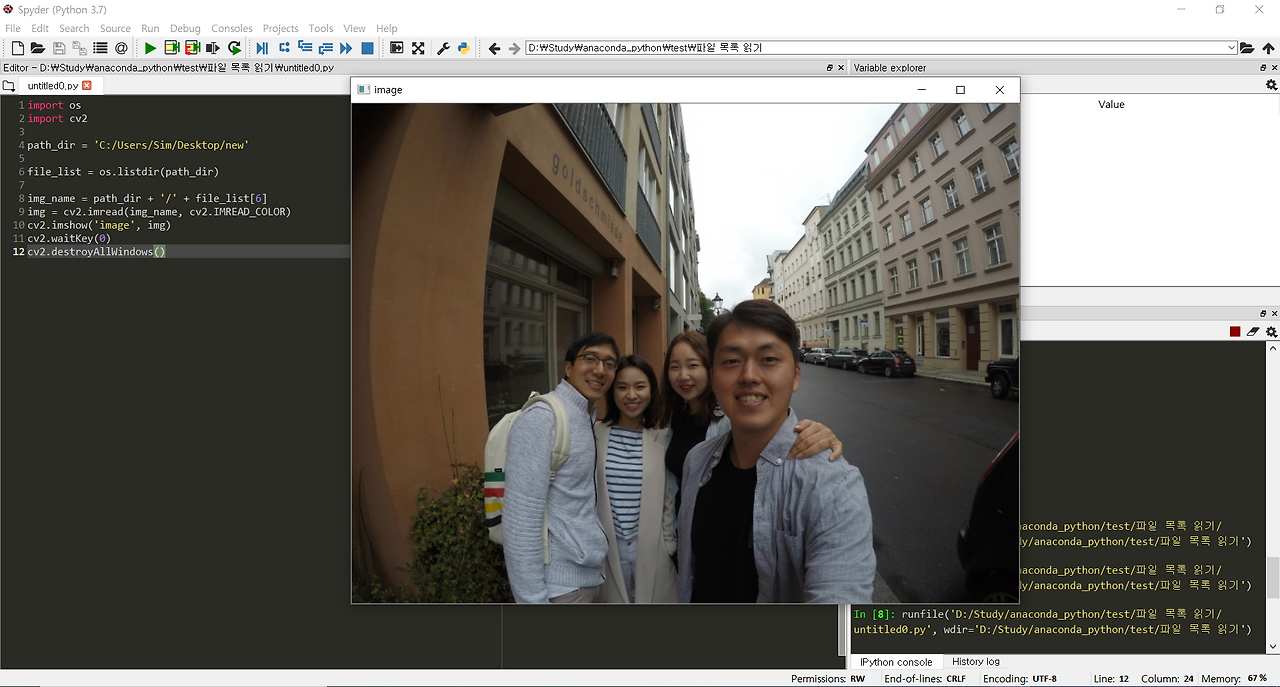Viewport: 1280px width, 687px height.
Task: Click the Value column header in Variable explorer
Action: [1111, 104]
